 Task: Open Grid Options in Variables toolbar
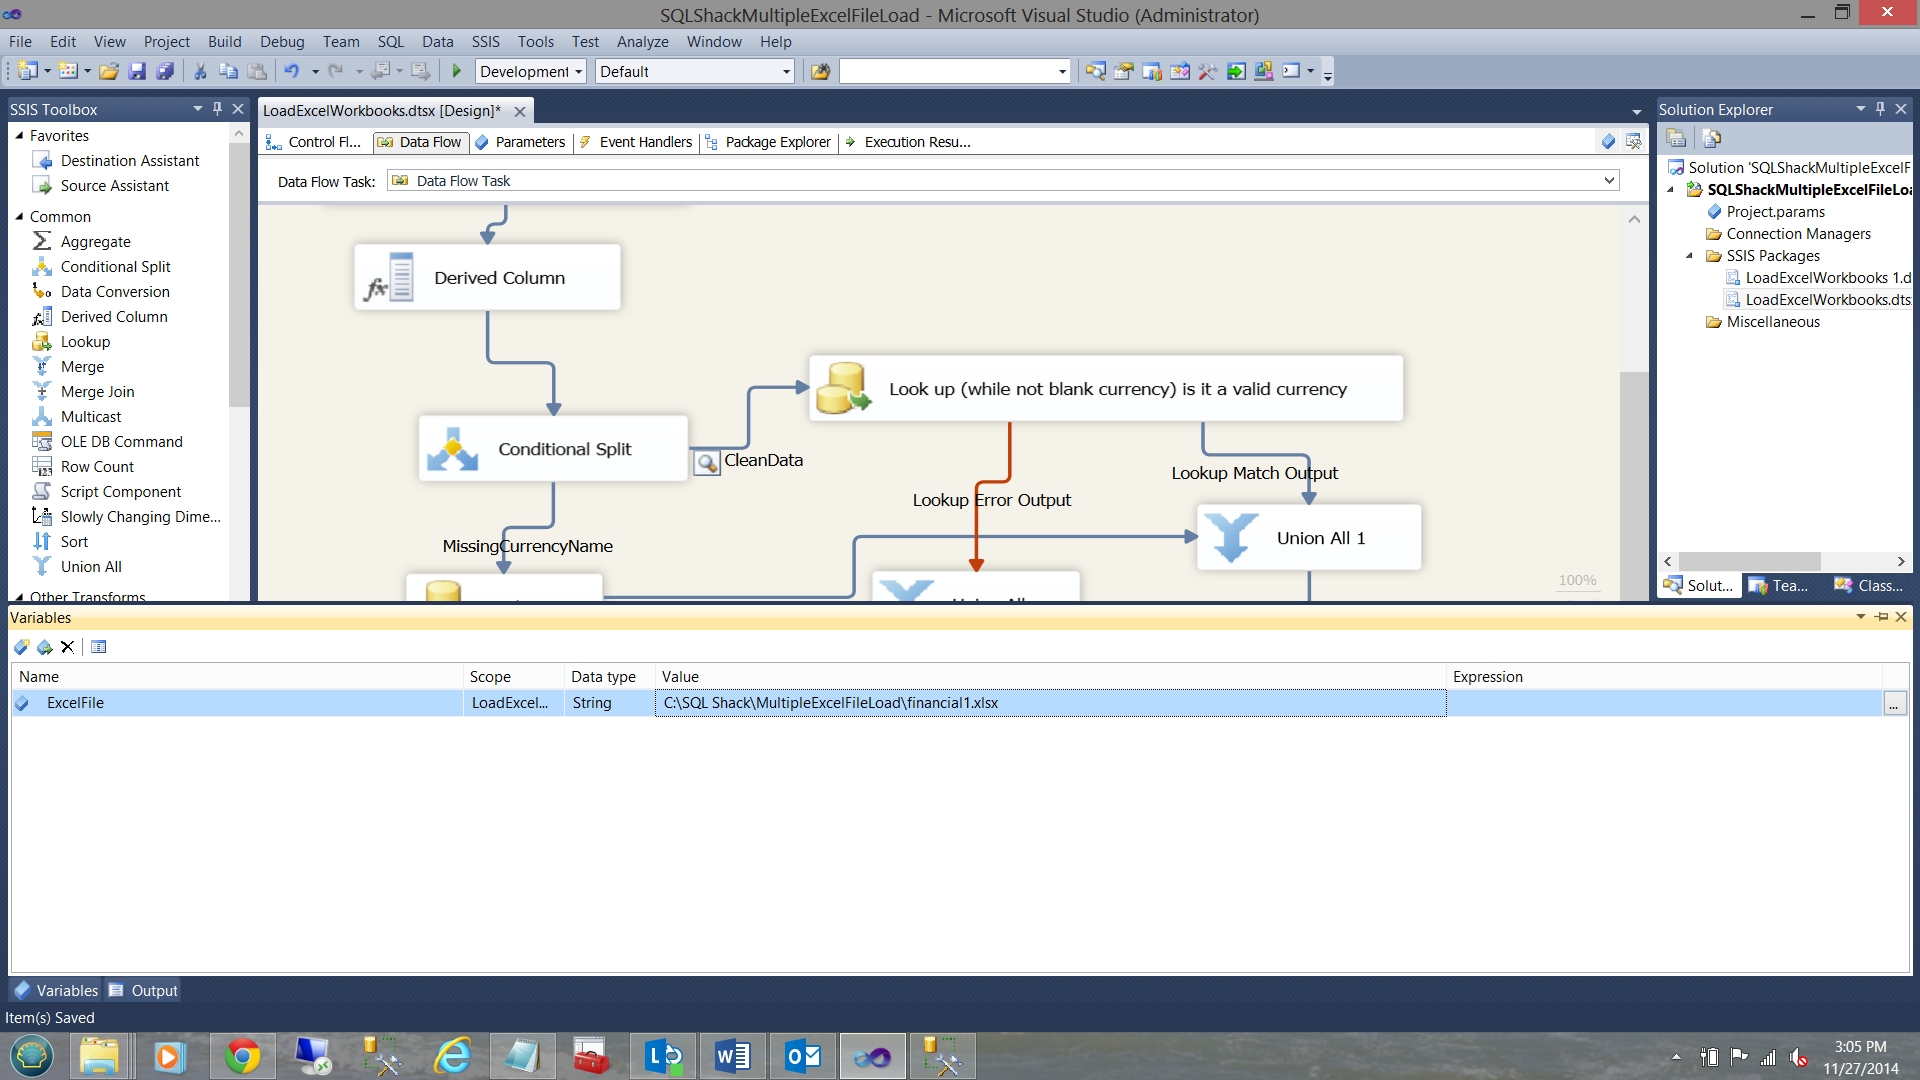pos(99,647)
